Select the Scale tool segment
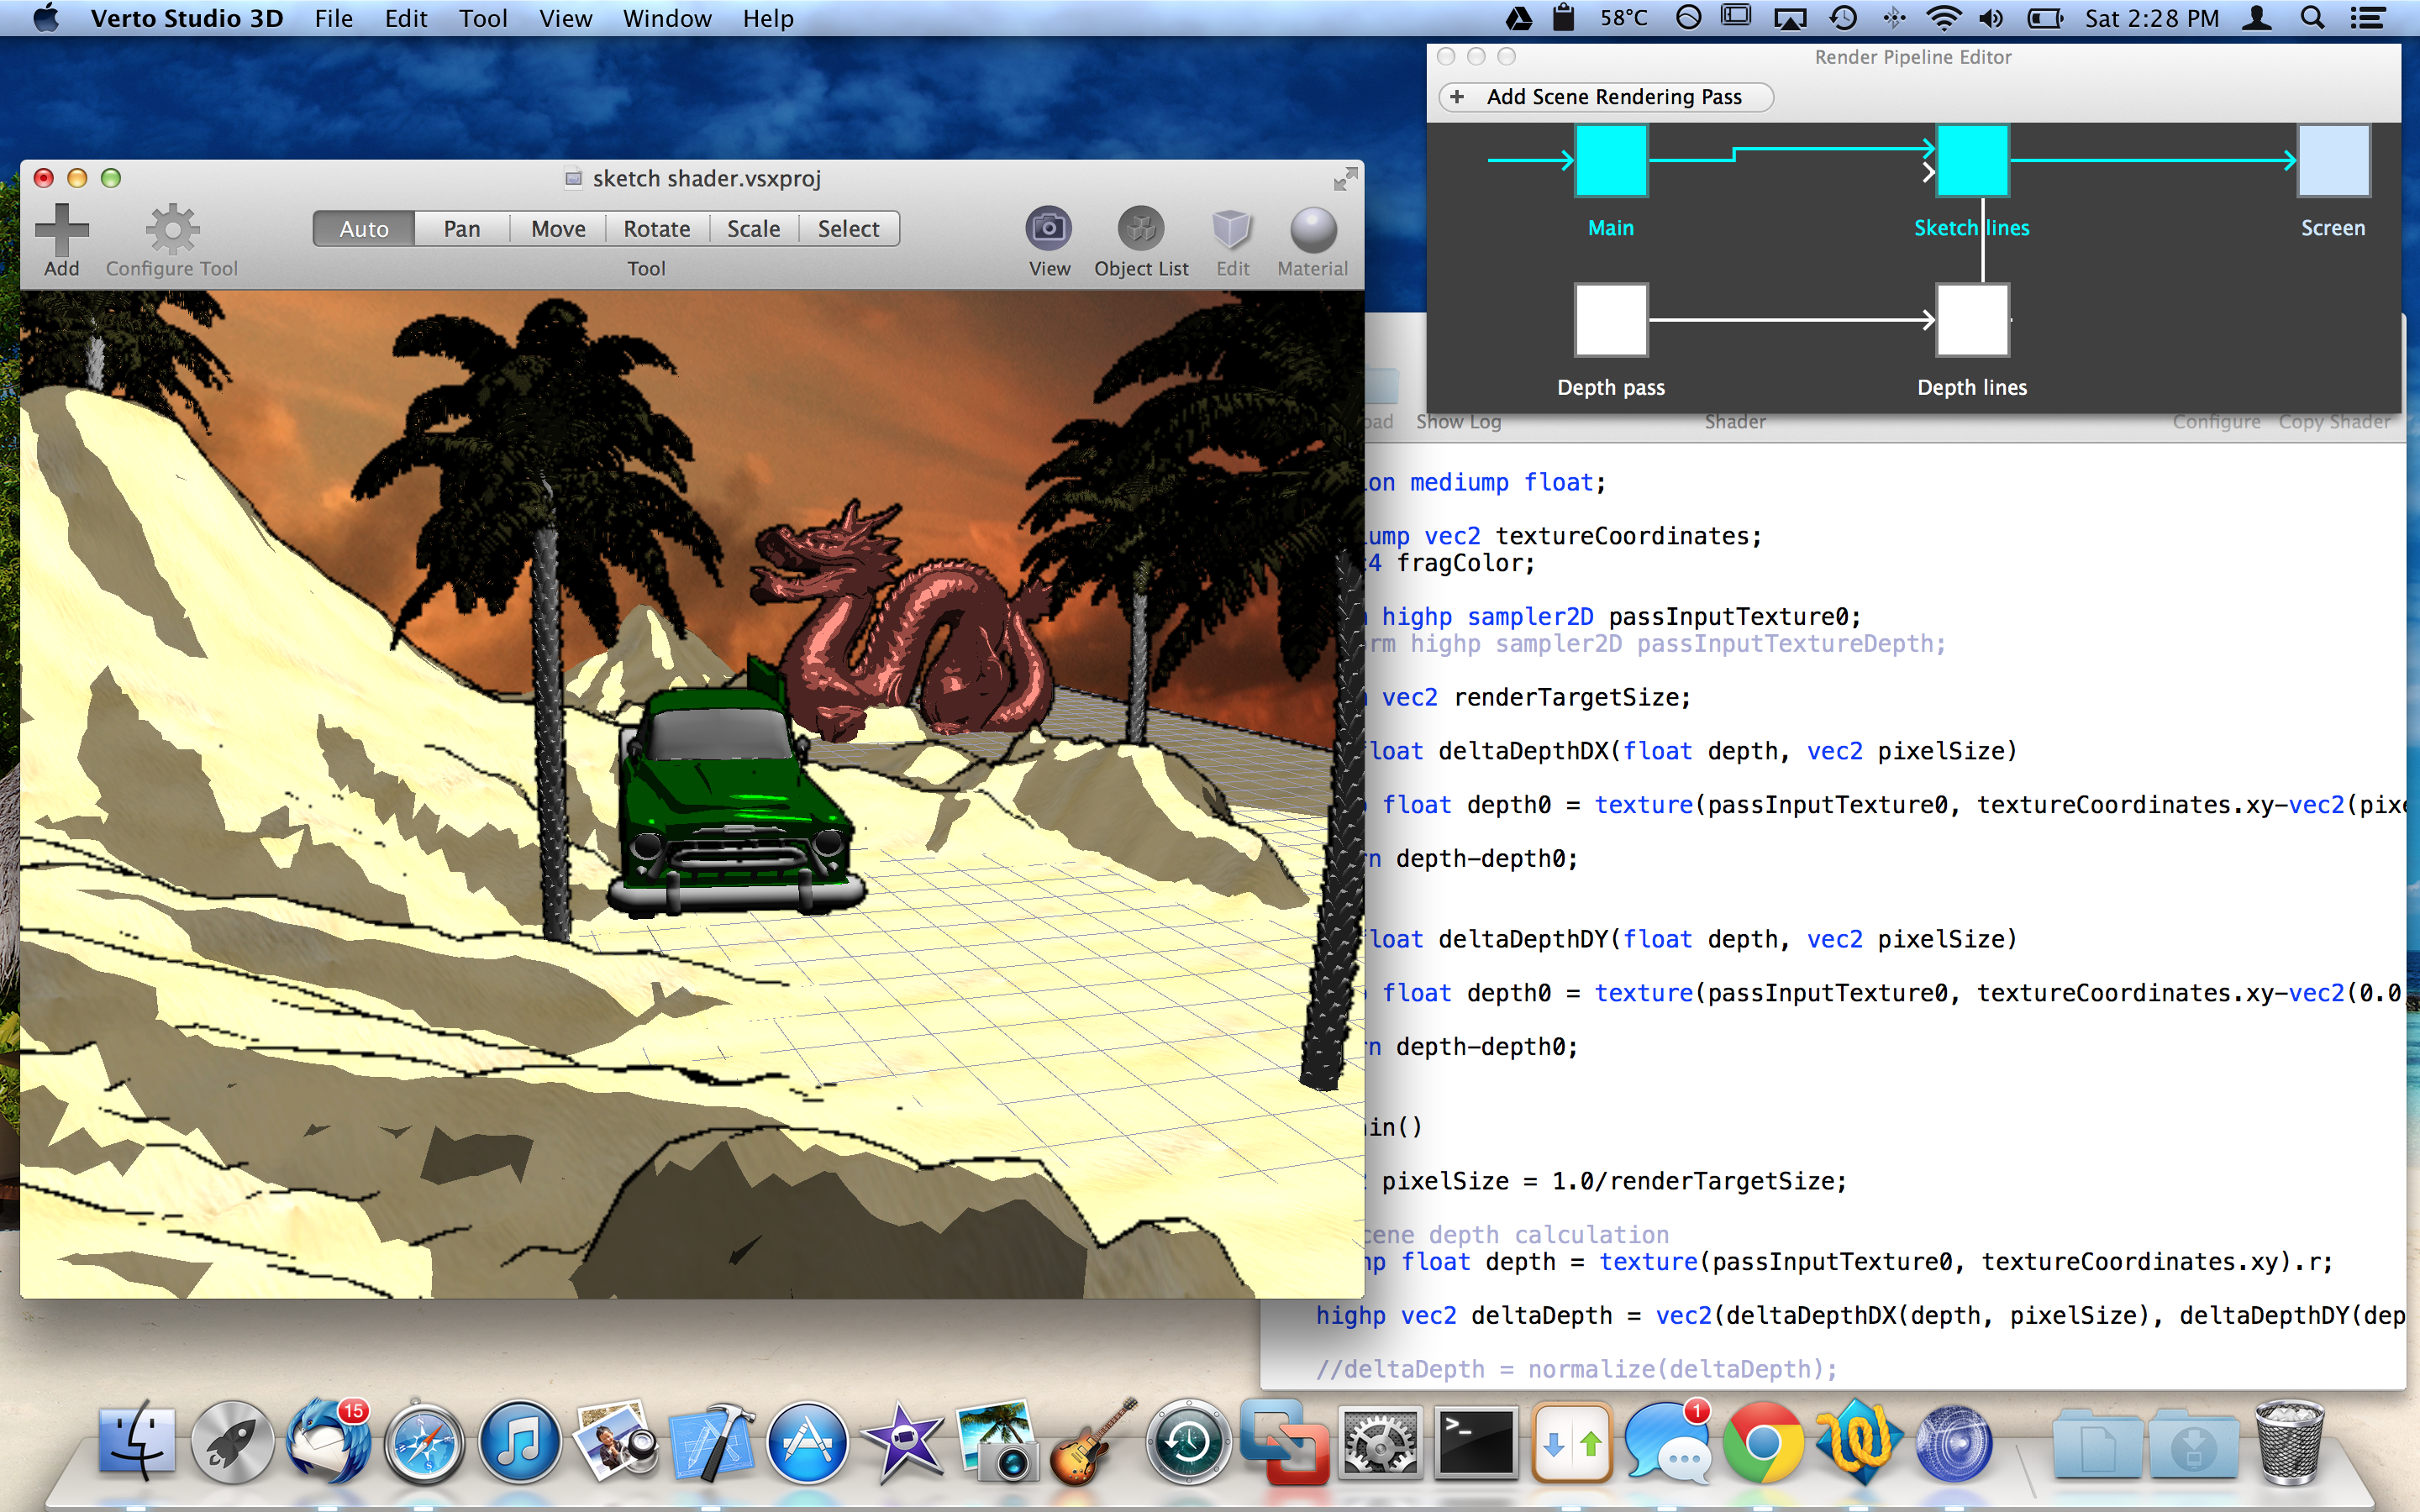2420x1512 pixels. (x=753, y=229)
